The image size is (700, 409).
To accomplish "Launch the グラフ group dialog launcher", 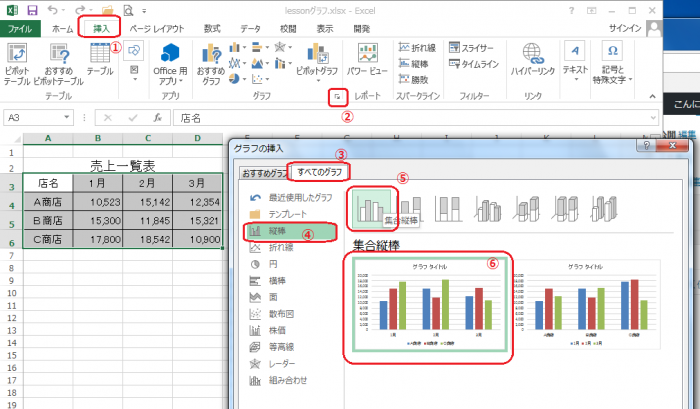I will point(338,96).
